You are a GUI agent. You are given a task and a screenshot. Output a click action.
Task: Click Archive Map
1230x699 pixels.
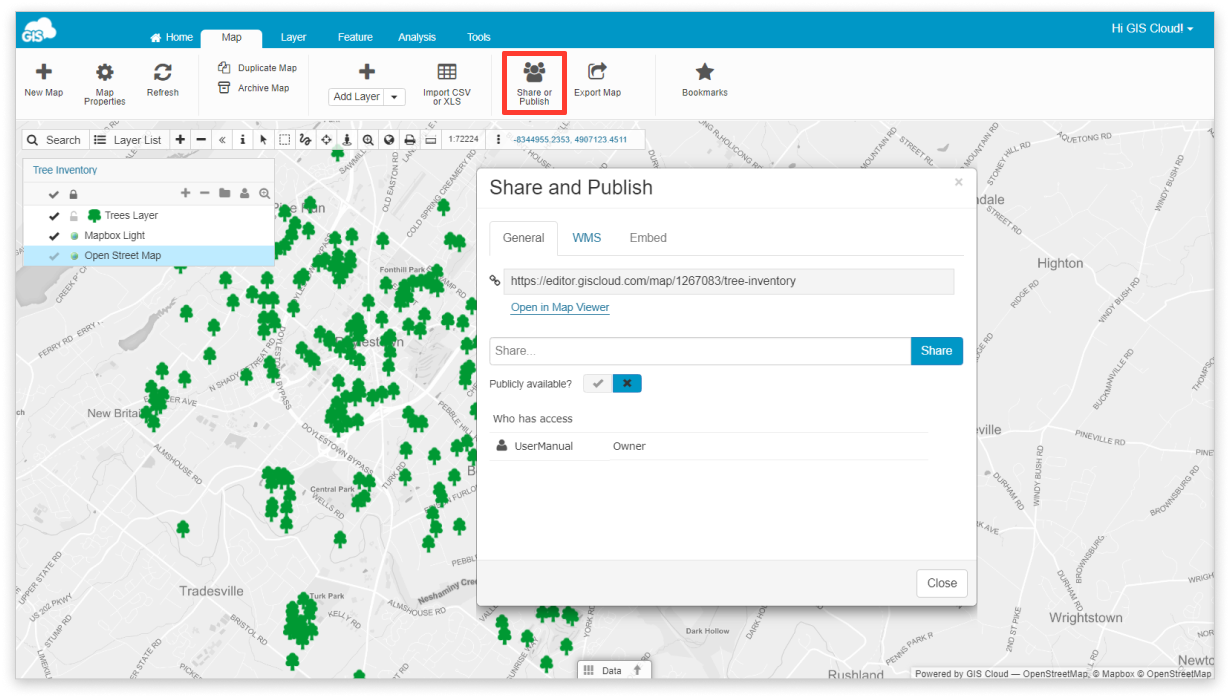tap(254, 88)
